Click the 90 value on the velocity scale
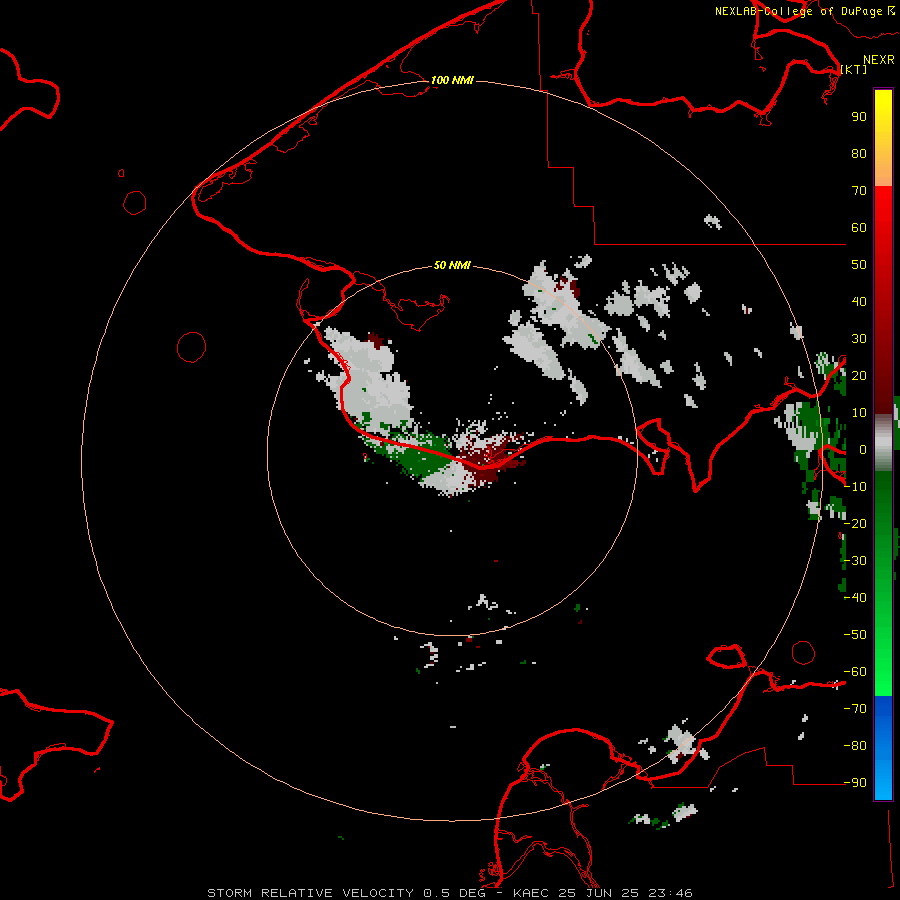This screenshot has height=900, width=900. [859, 117]
